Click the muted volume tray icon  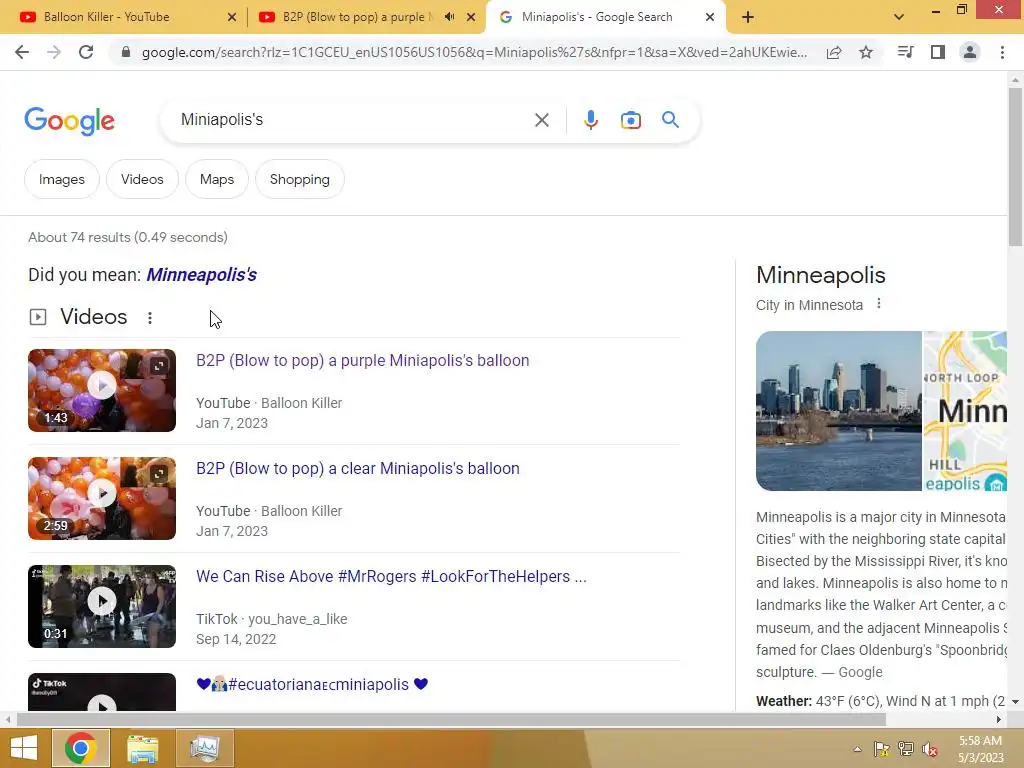(929, 749)
